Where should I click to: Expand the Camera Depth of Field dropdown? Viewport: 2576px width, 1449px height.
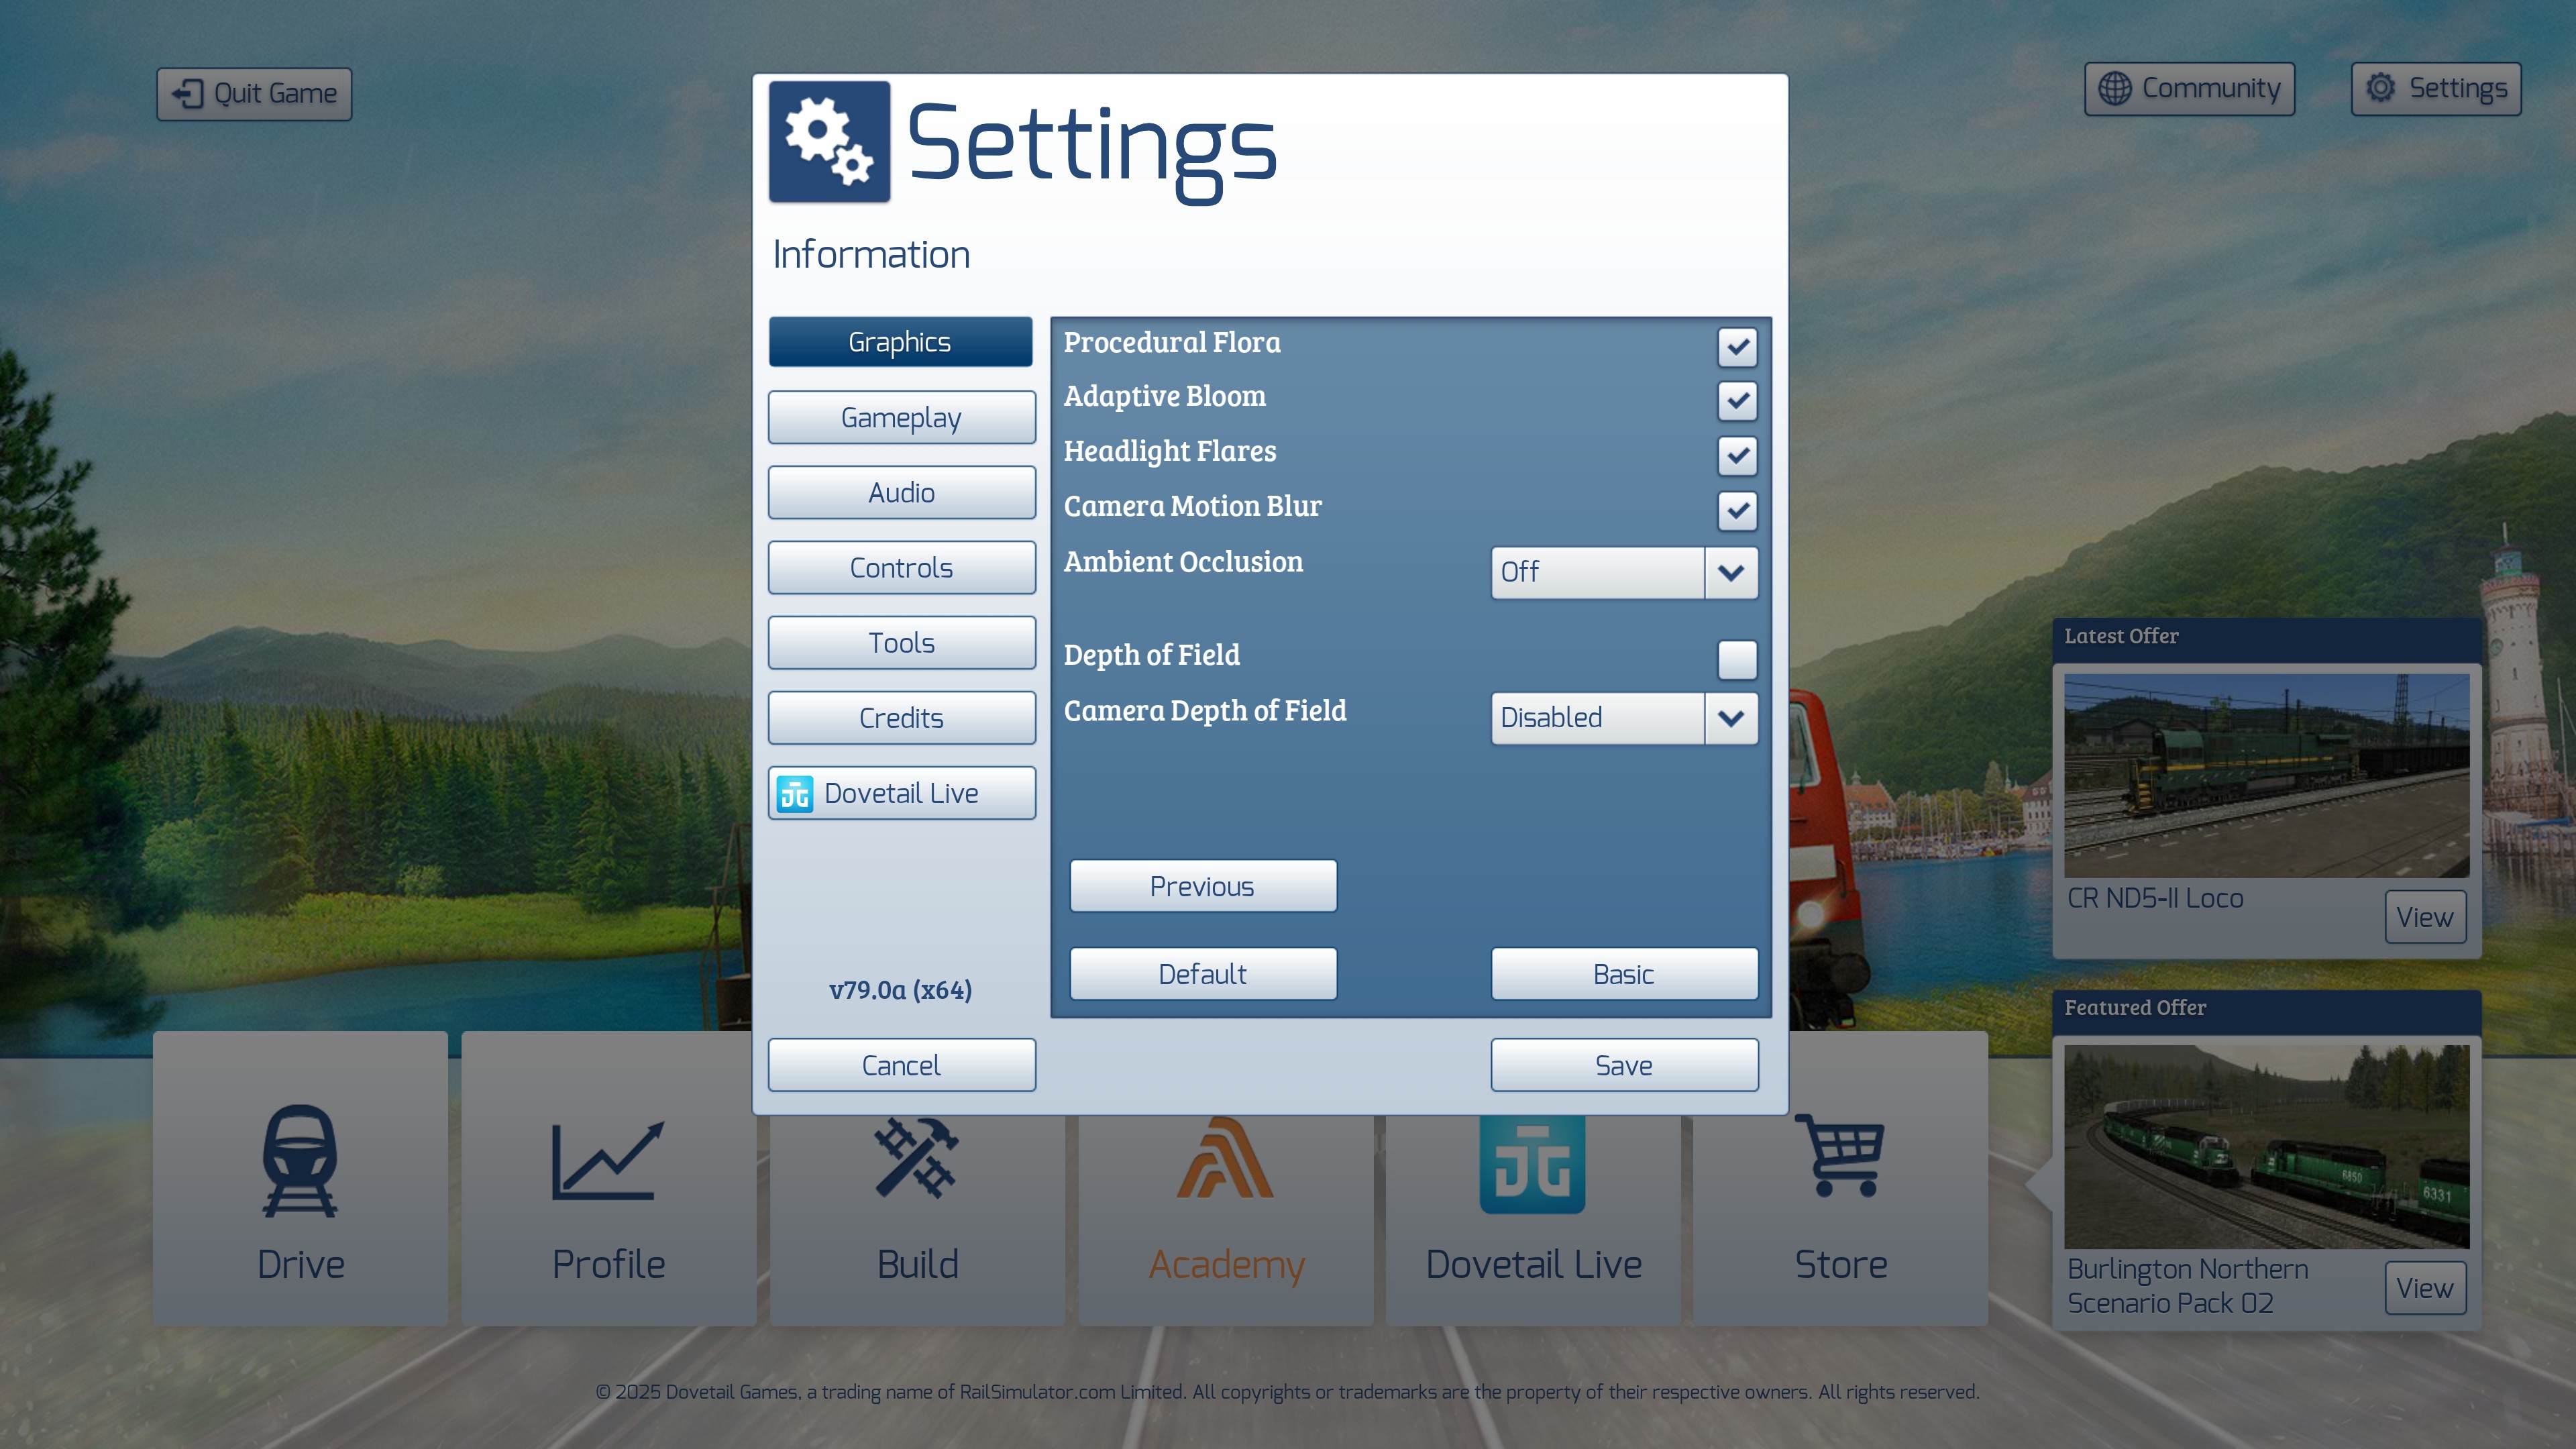coord(1624,718)
